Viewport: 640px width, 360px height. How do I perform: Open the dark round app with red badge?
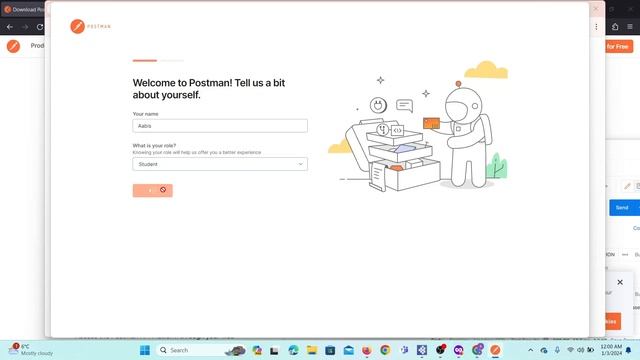(440, 350)
